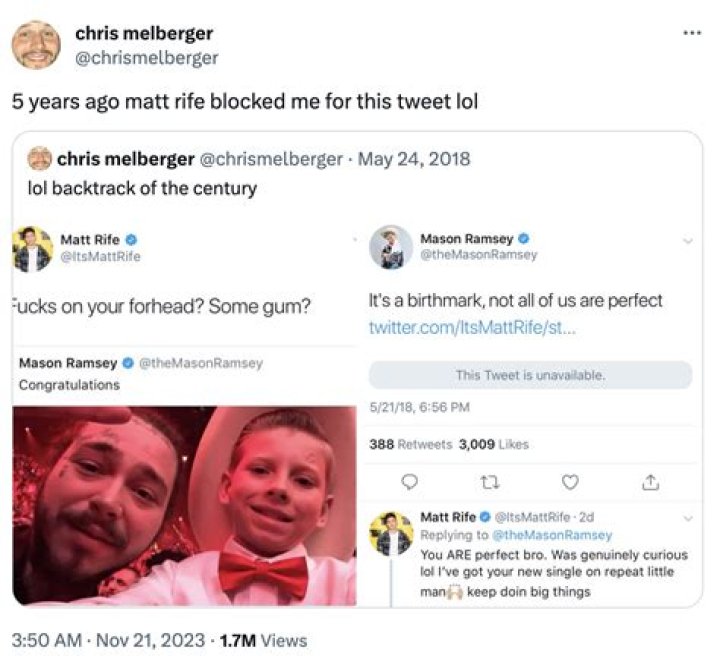
Task: Click the reply speech bubble icon
Action: (408, 482)
